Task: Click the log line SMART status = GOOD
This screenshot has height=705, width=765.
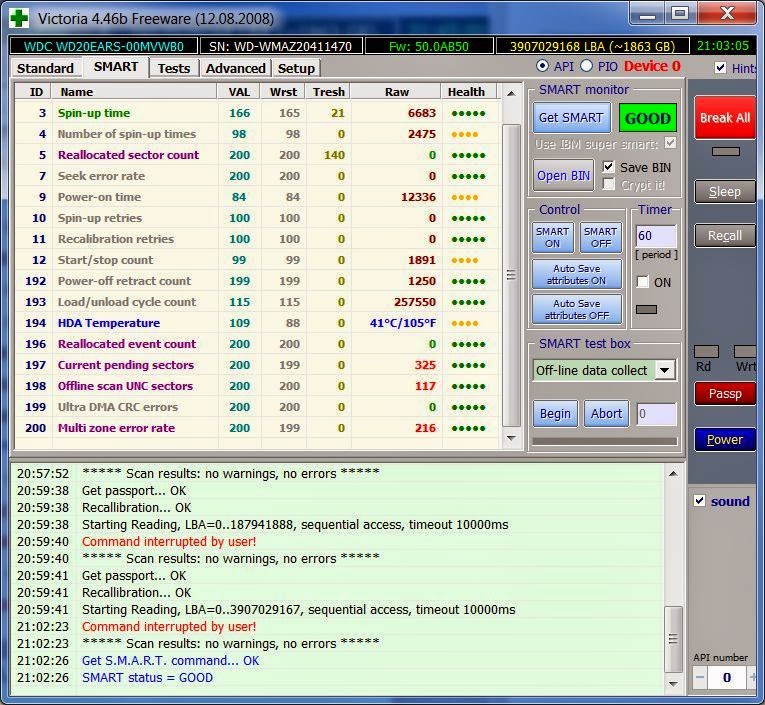Action: pos(147,678)
